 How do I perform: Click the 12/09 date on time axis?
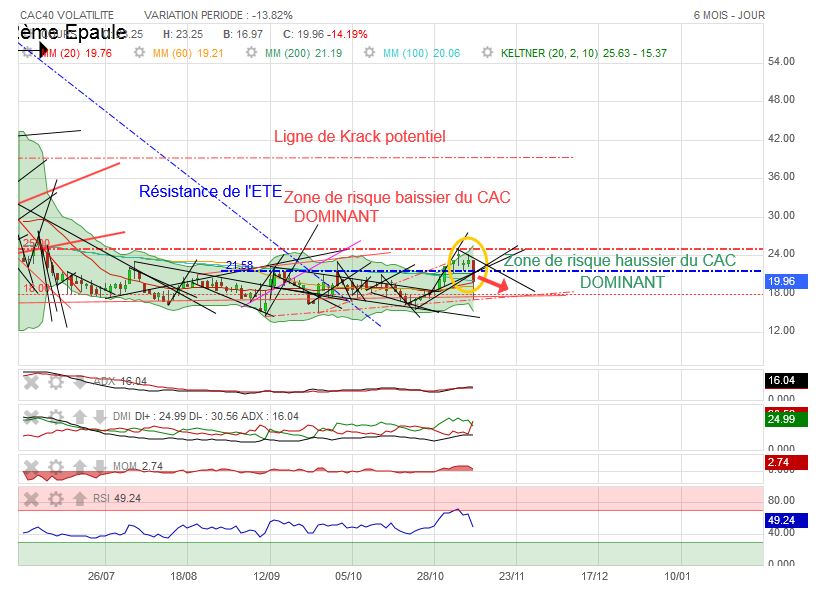pos(266,576)
